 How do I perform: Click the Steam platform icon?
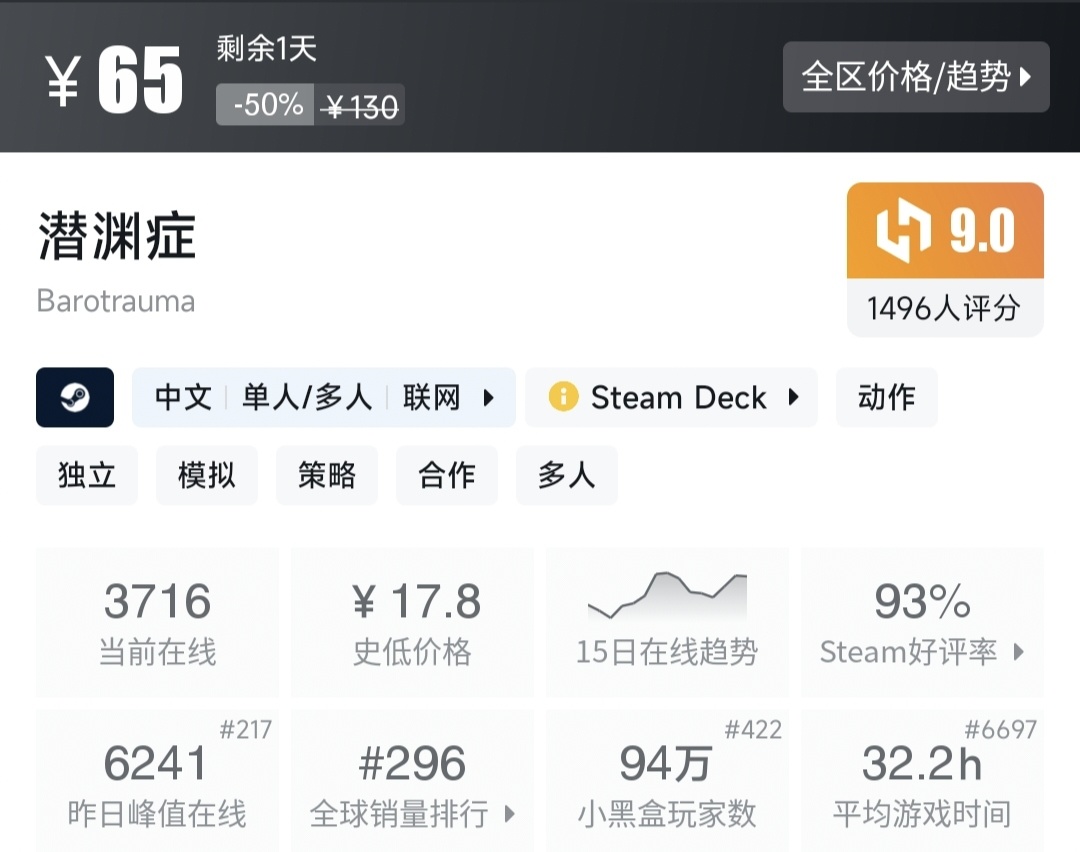tap(75, 398)
